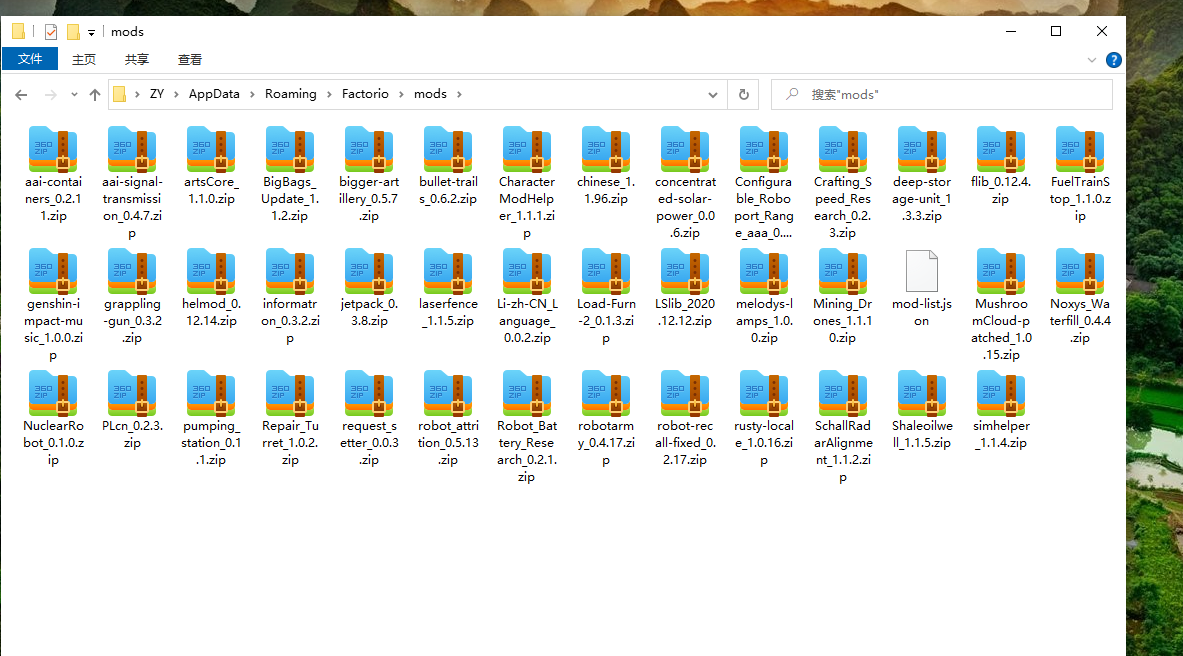The height and width of the screenshot is (656, 1183).
Task: Navigate to Factorio in the breadcrumb
Action: 365,94
